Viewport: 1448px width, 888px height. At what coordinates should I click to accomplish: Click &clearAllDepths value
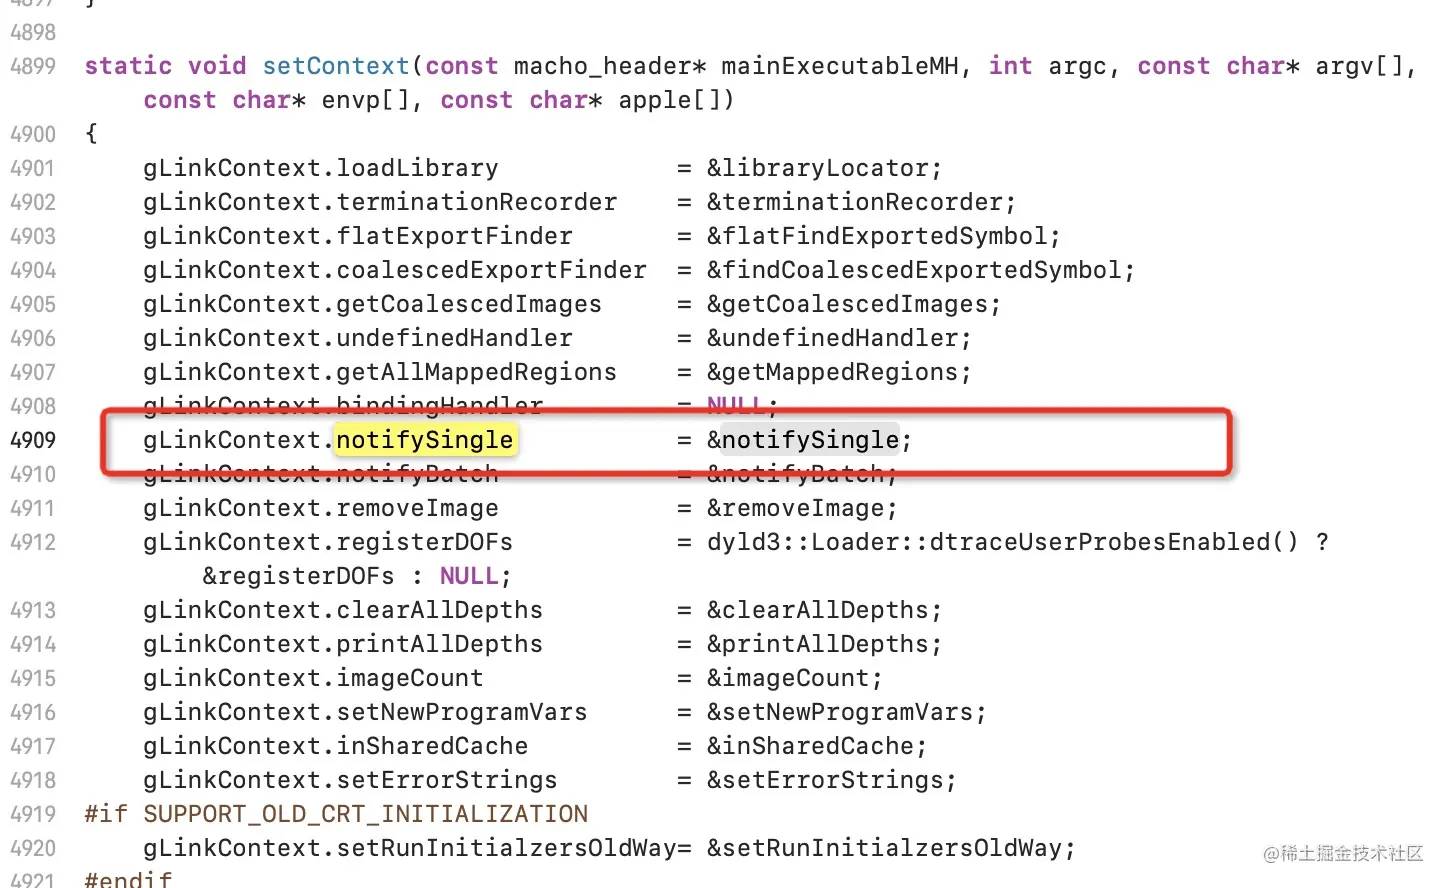click(818, 610)
